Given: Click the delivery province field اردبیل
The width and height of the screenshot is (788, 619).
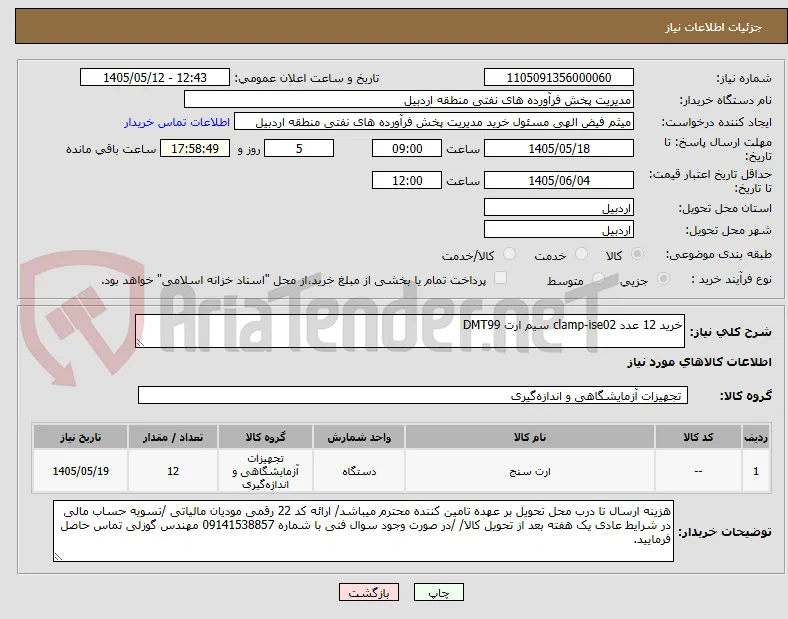Looking at the screenshot, I should 558,207.
